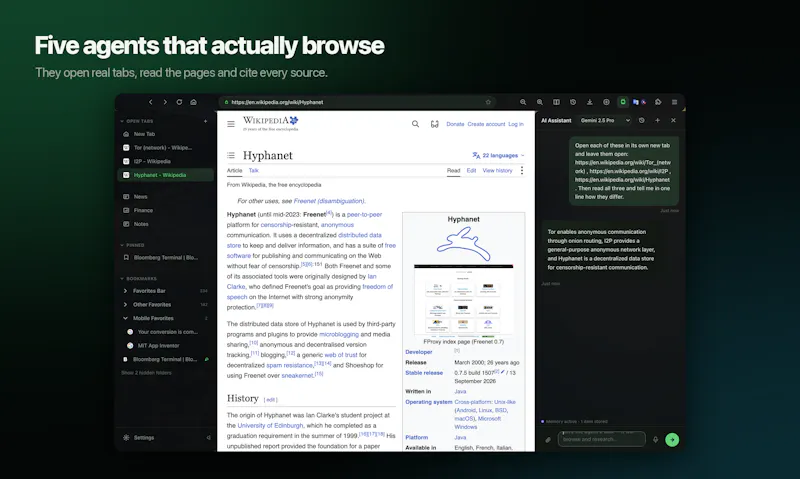Open Wikipedia appearance glasses icon
The image size is (800, 479).
tap(434, 124)
